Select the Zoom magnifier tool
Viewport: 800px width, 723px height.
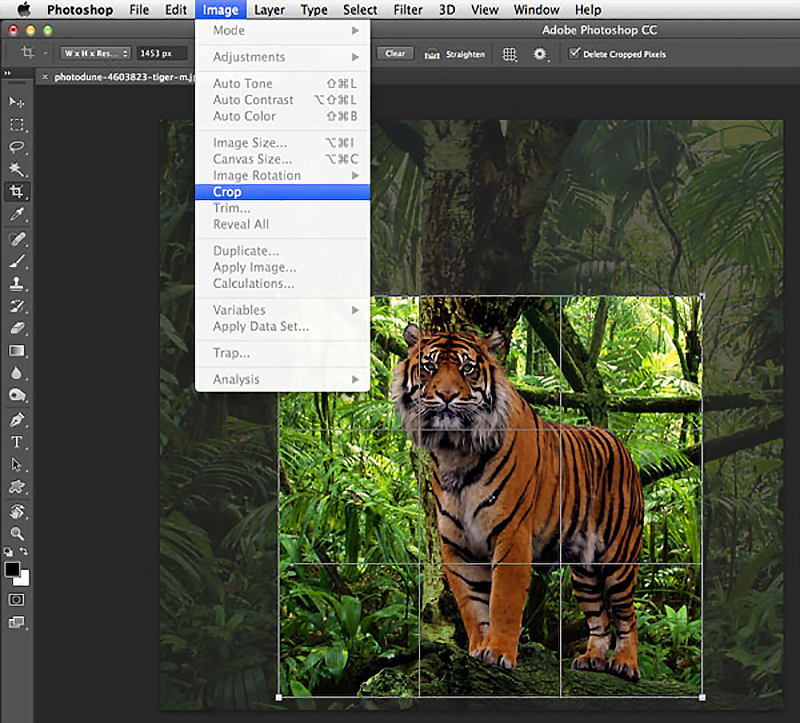pyautogui.click(x=16, y=534)
